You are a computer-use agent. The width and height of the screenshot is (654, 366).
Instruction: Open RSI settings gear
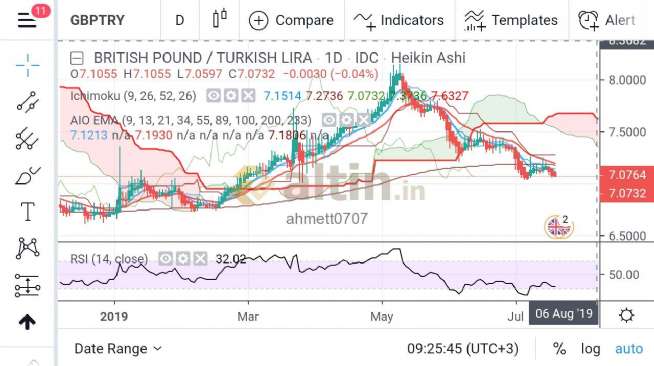183,259
